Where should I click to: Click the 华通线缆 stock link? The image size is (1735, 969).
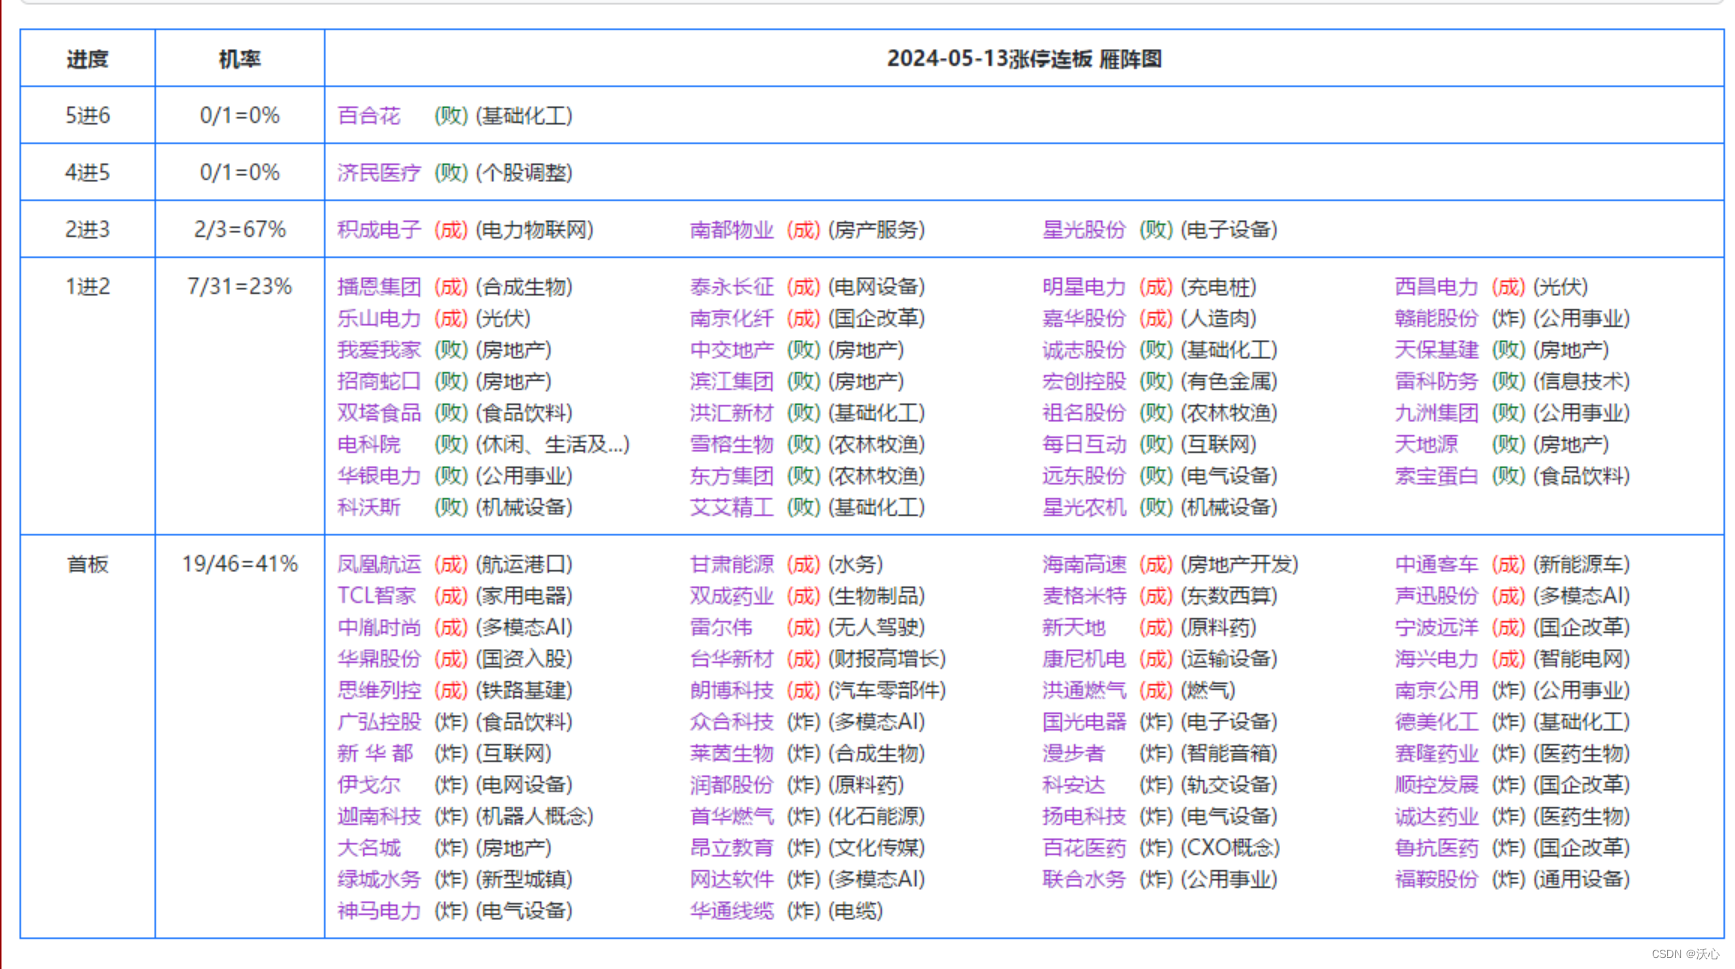click(x=732, y=911)
